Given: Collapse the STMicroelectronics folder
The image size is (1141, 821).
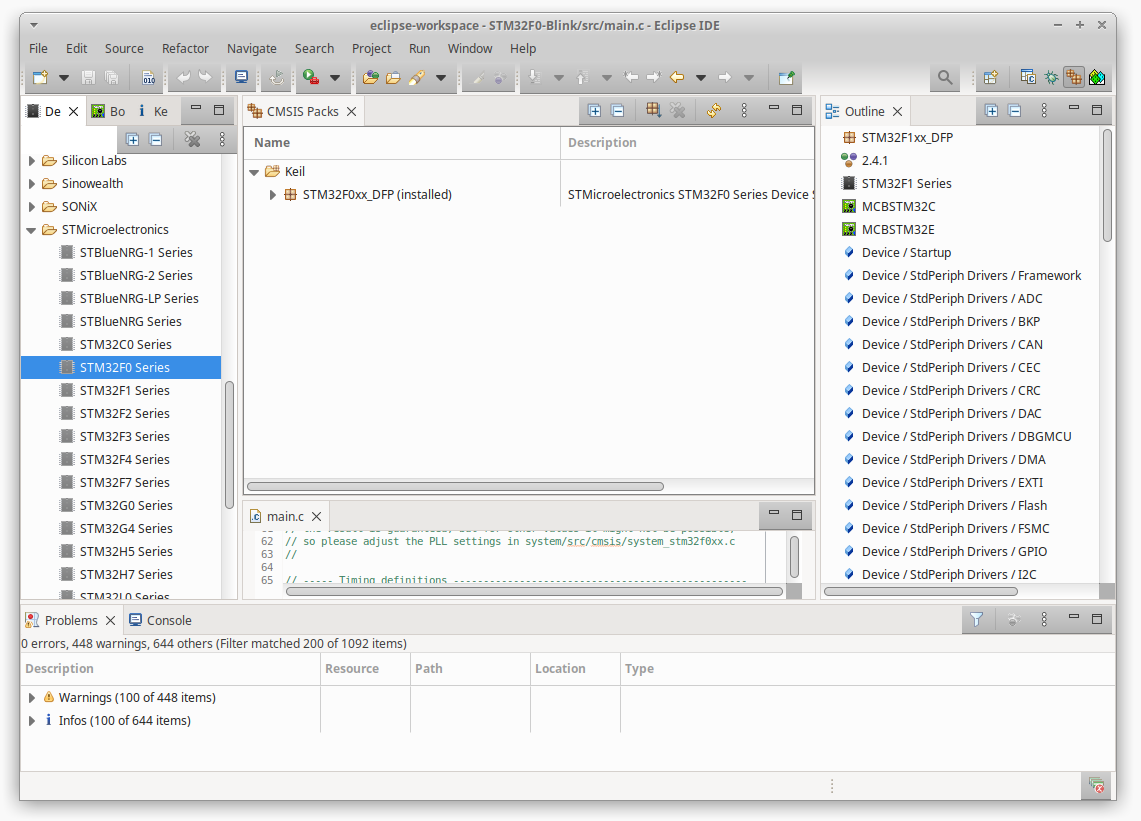Looking at the screenshot, I should [31, 230].
